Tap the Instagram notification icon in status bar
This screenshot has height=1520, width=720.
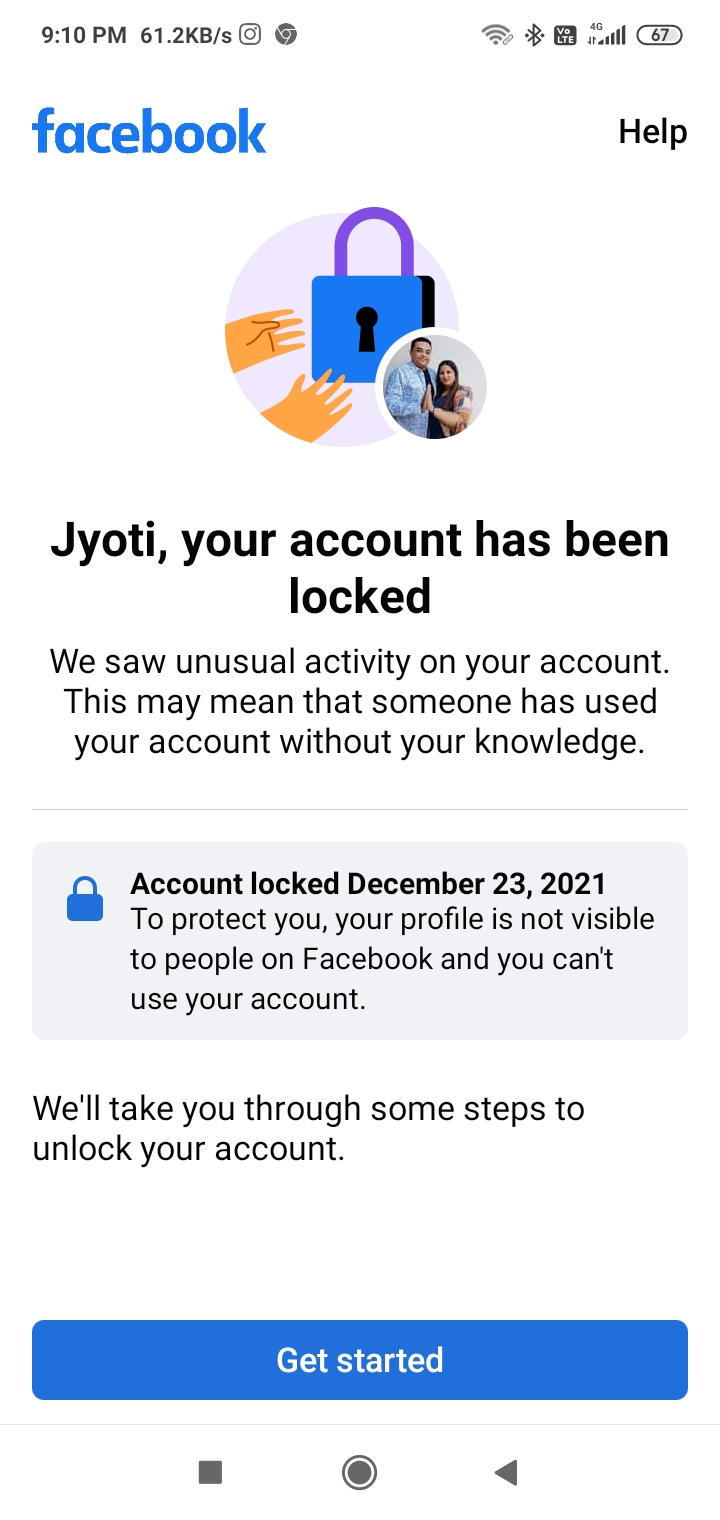coord(251,35)
